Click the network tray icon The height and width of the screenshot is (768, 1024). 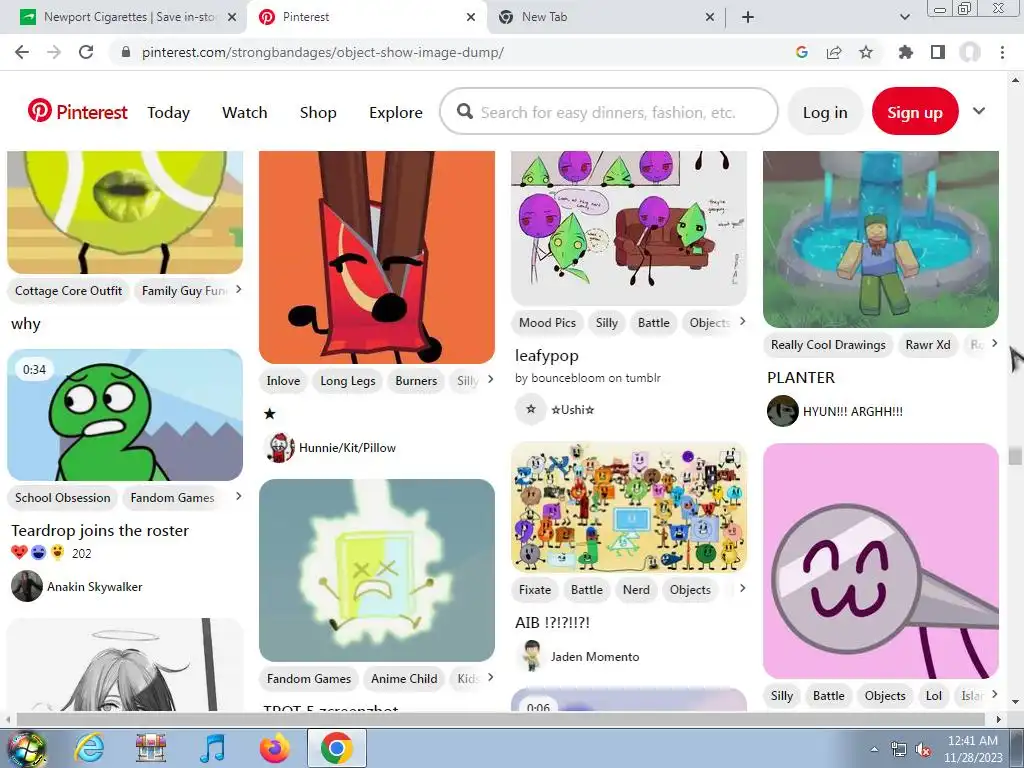click(x=899, y=749)
